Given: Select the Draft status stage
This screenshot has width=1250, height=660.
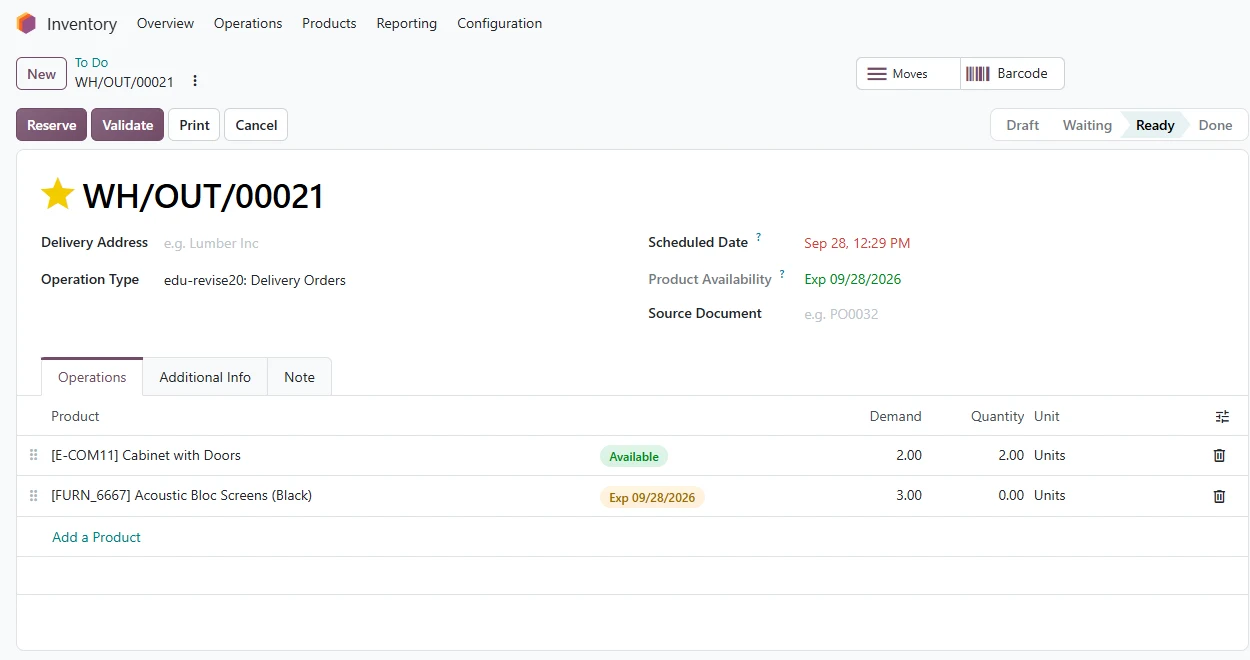Looking at the screenshot, I should (1022, 125).
